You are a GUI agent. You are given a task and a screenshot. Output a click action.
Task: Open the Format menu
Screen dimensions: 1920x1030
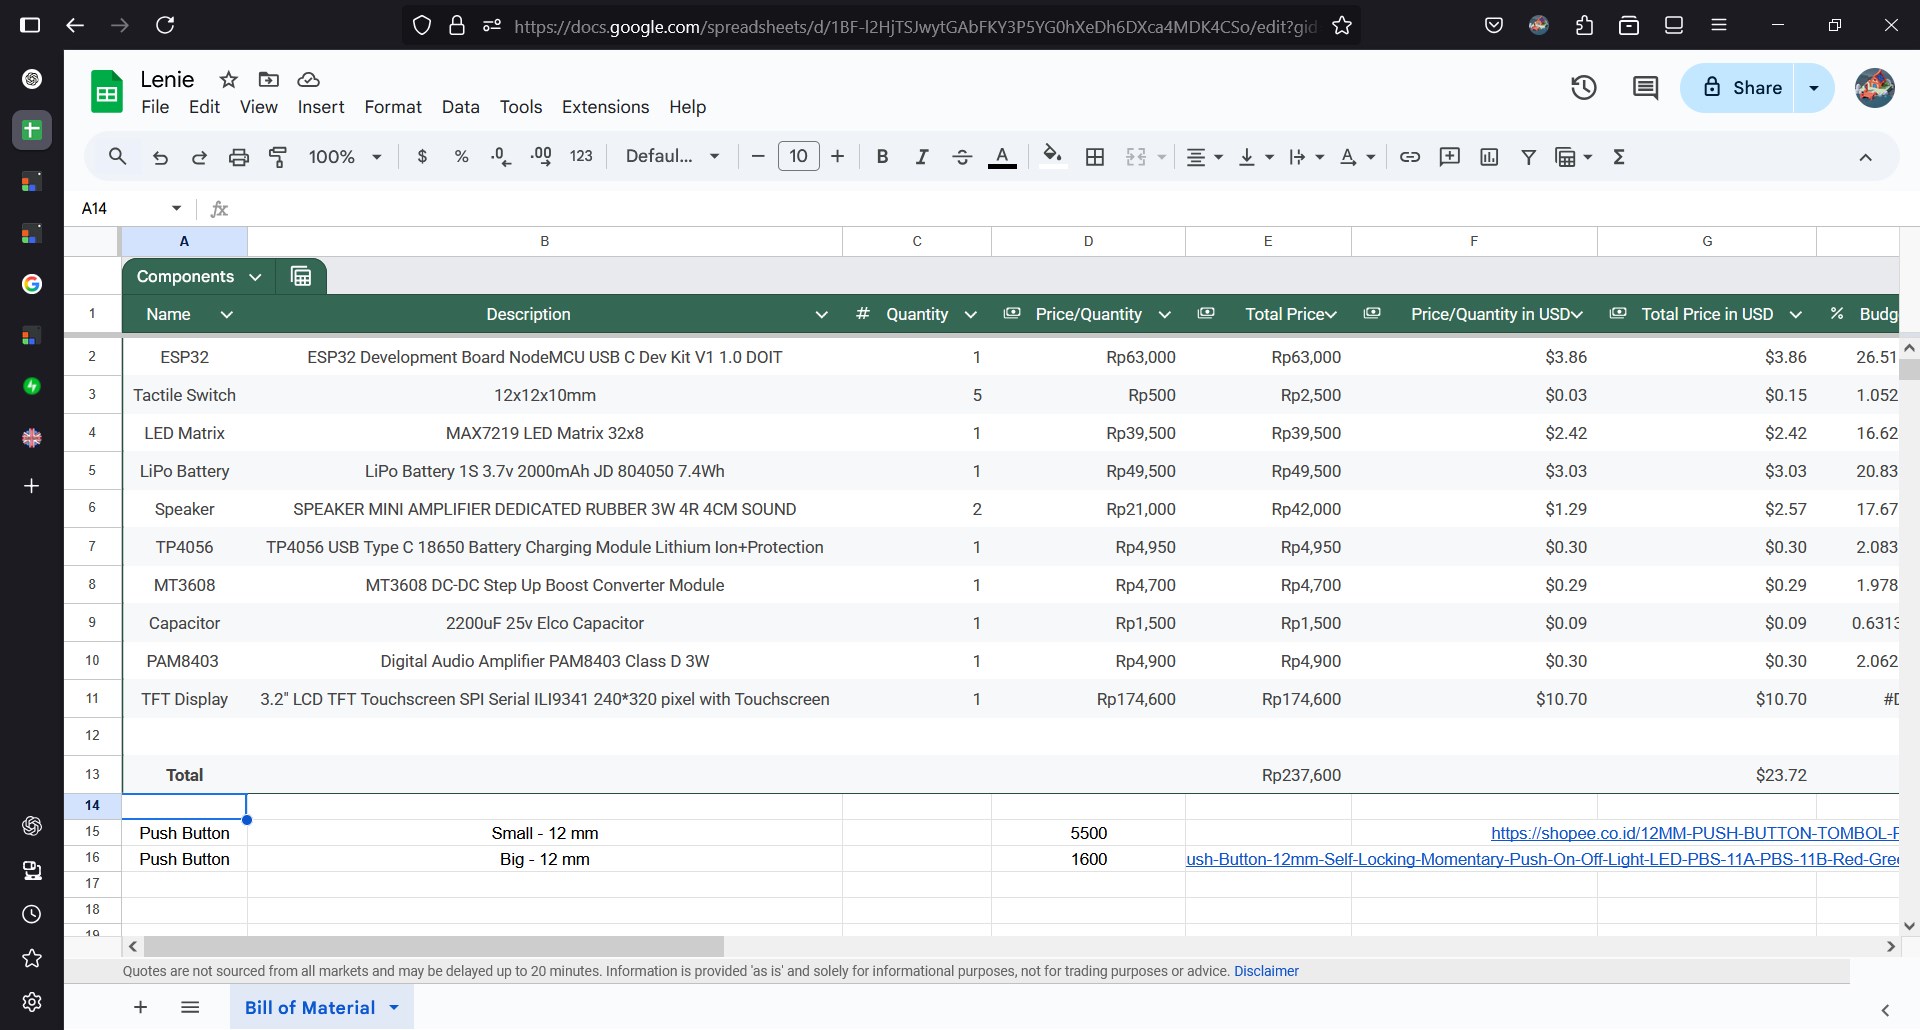tap(393, 107)
